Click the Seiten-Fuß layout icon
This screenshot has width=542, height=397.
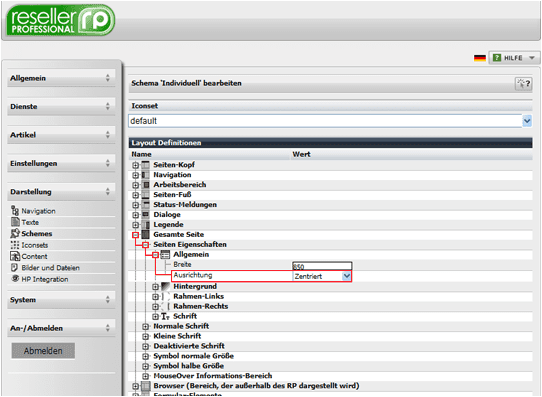pyautogui.click(x=146, y=195)
